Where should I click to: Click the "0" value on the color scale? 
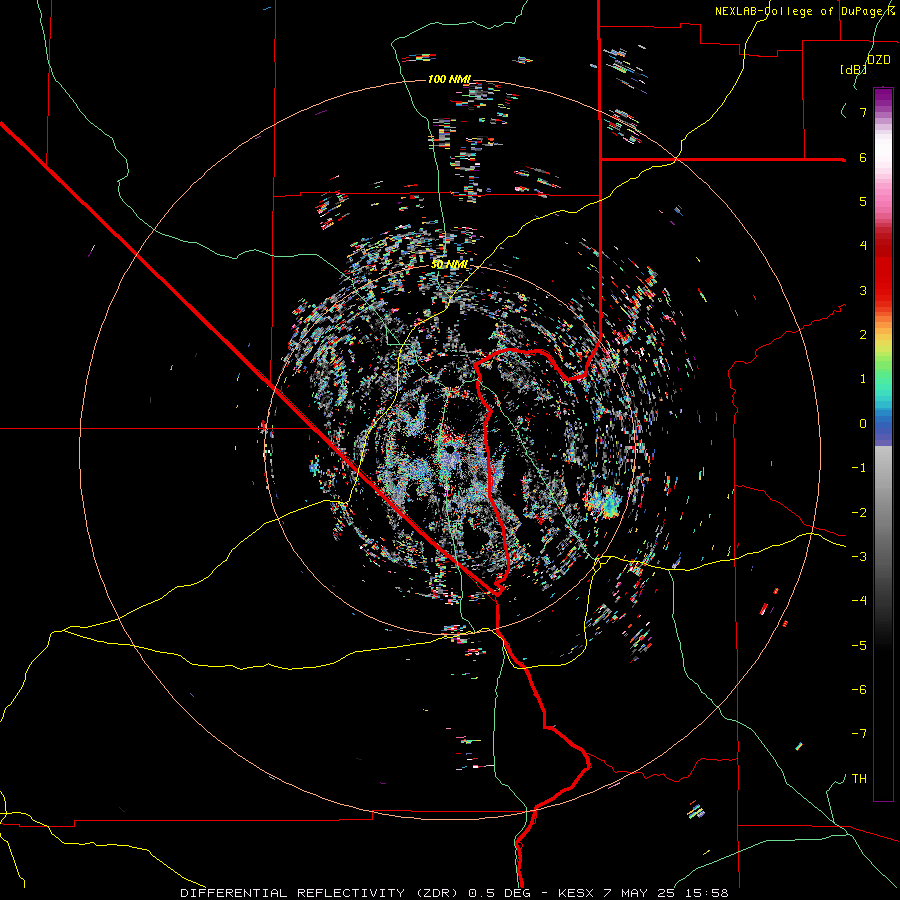pyautogui.click(x=863, y=423)
